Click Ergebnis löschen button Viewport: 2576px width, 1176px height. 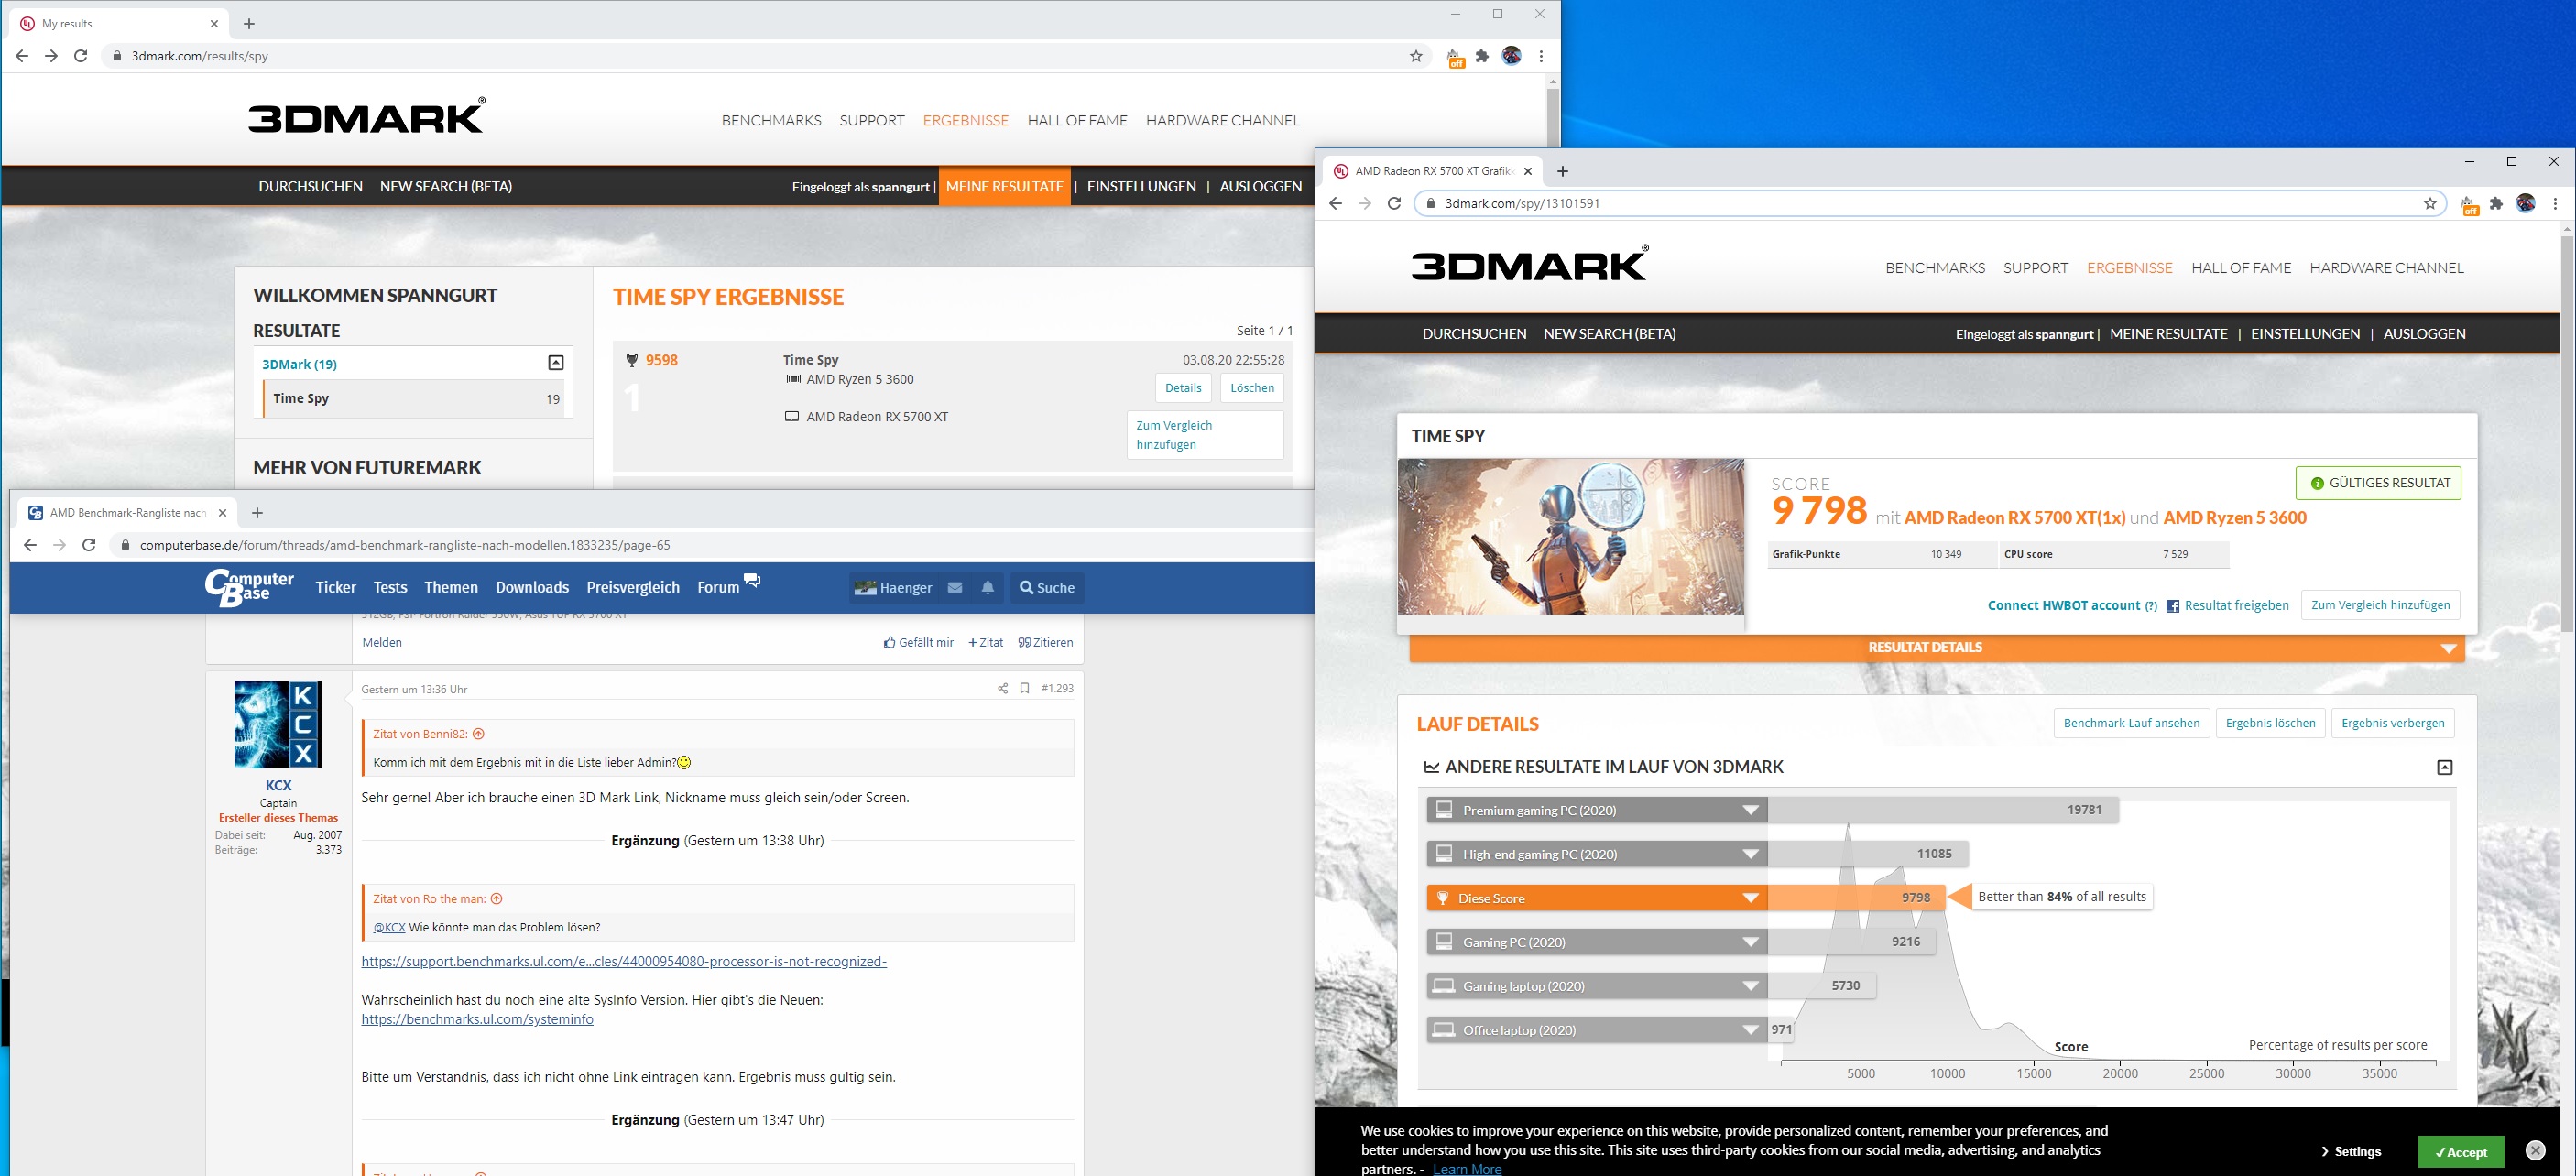pyautogui.click(x=2270, y=723)
